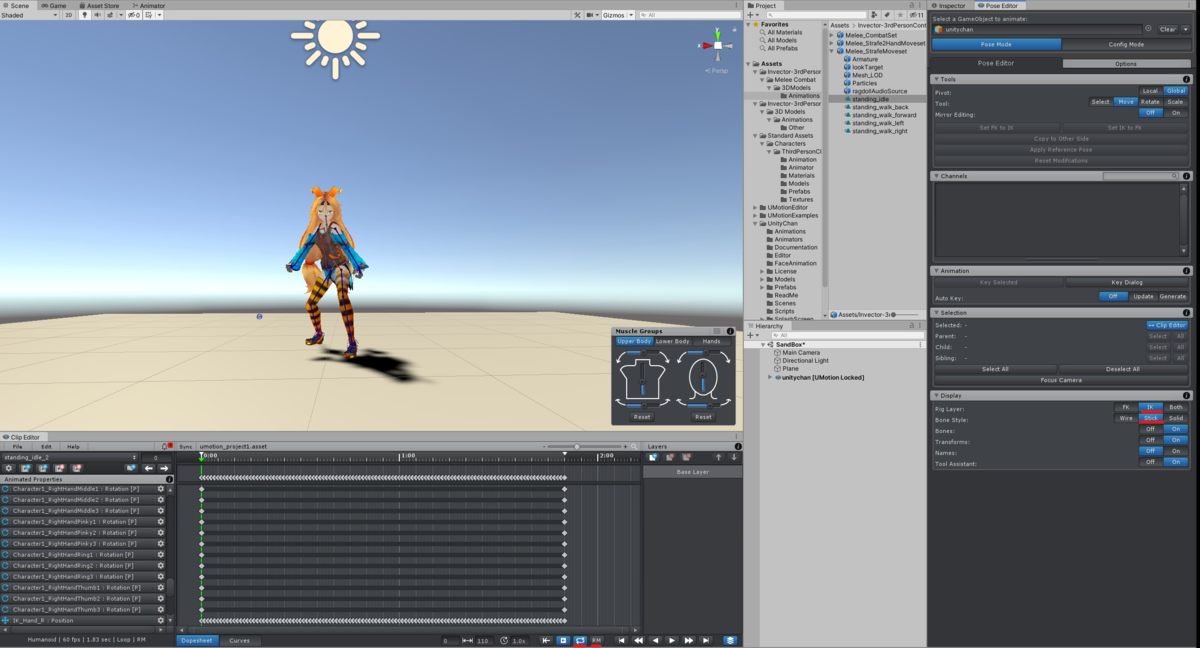
Task: Click Project panel create plus button
Action: coord(751,16)
